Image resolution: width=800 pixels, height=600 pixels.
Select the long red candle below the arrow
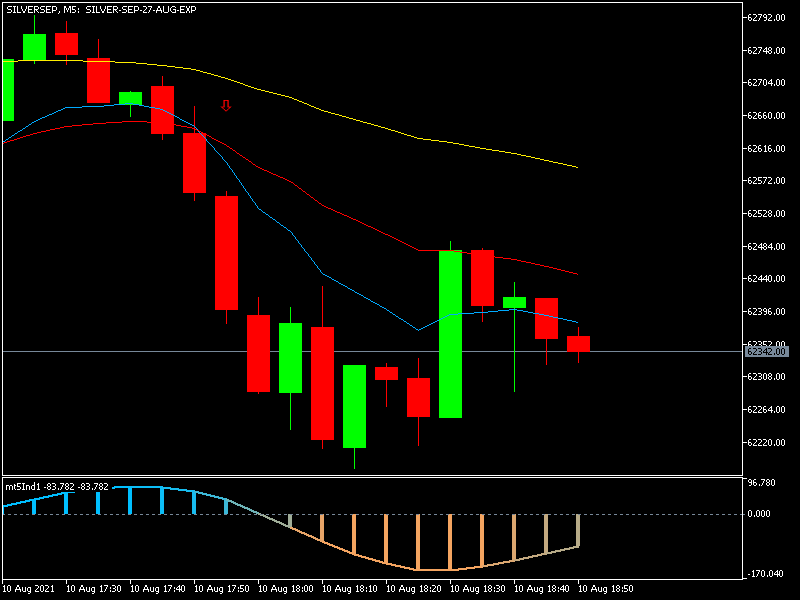227,253
